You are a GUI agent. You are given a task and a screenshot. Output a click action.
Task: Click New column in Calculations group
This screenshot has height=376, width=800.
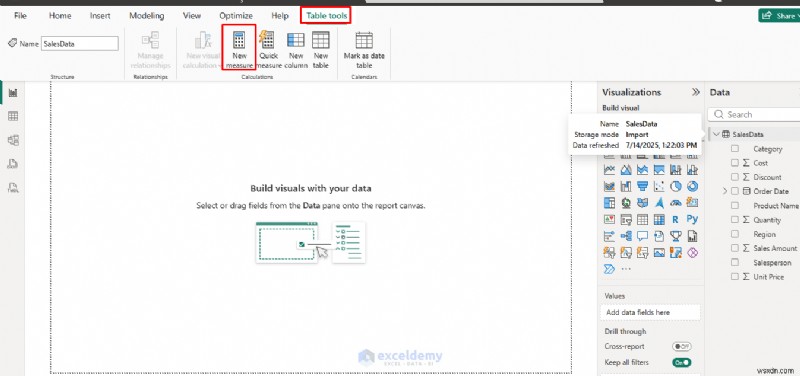point(296,50)
